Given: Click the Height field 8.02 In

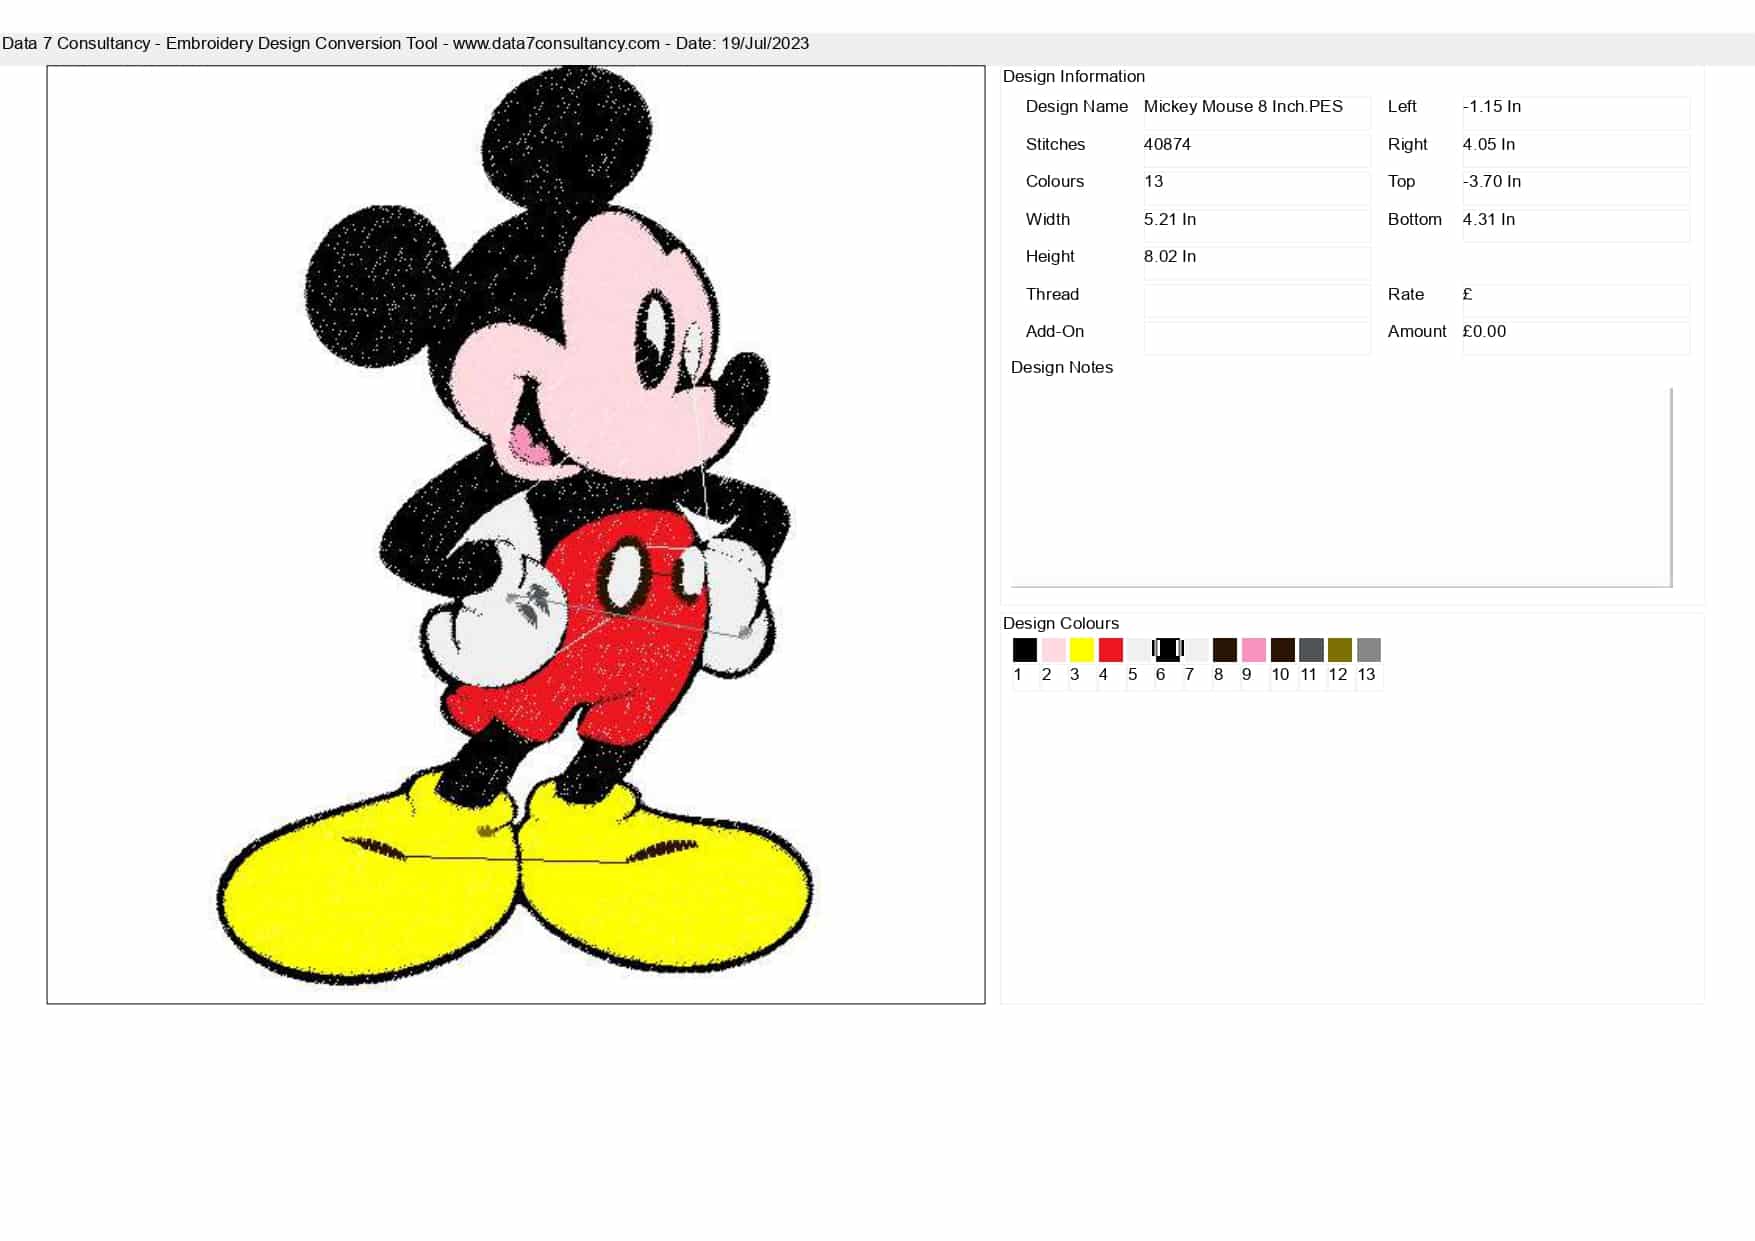Looking at the screenshot, I should pyautogui.click(x=1257, y=263).
